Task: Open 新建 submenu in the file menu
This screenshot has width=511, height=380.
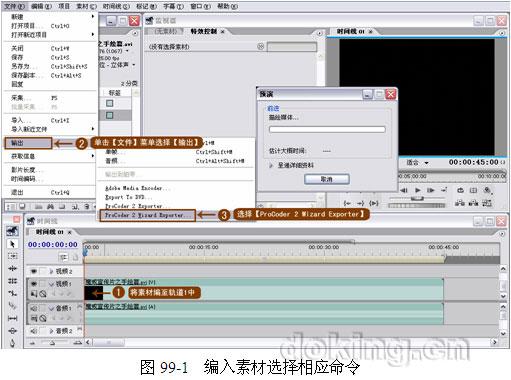Action: pyautogui.click(x=50, y=16)
